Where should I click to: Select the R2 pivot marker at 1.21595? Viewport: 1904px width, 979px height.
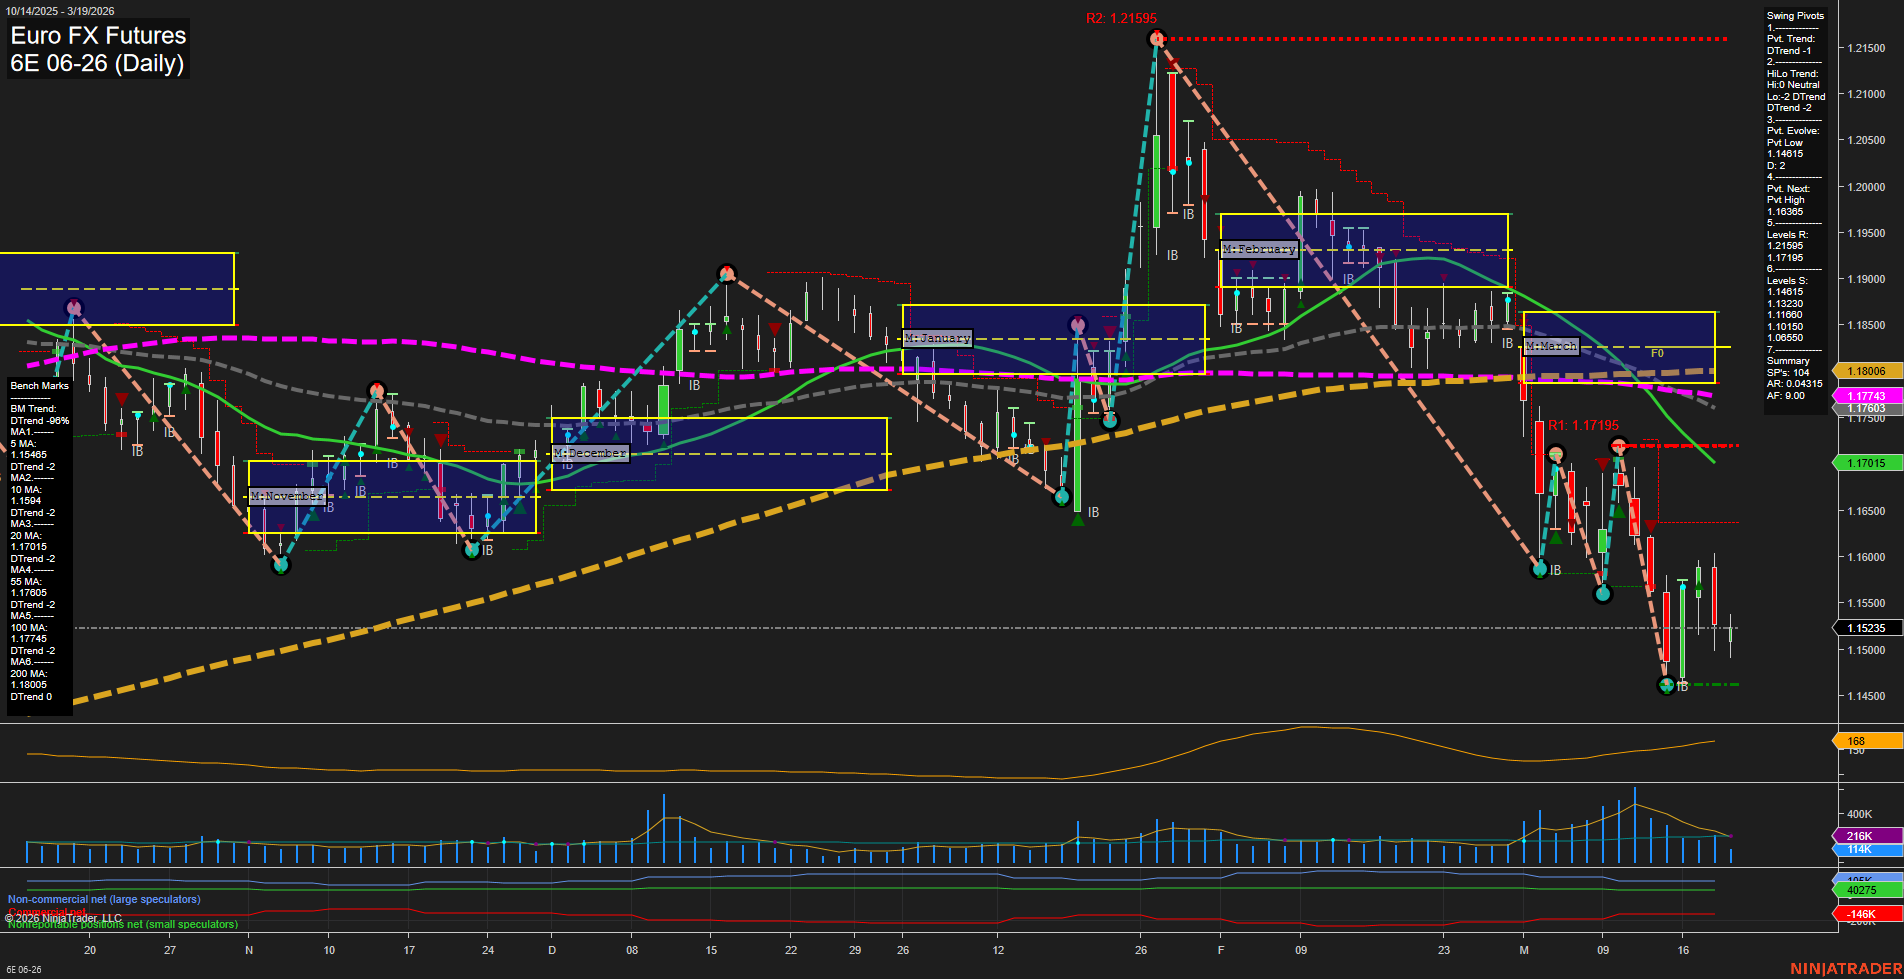pos(1156,37)
